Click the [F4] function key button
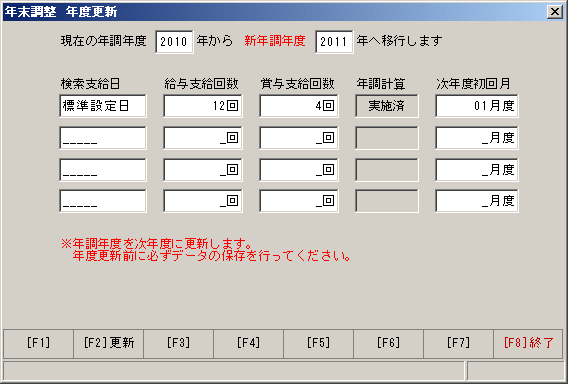This screenshot has width=568, height=384. pos(248,343)
